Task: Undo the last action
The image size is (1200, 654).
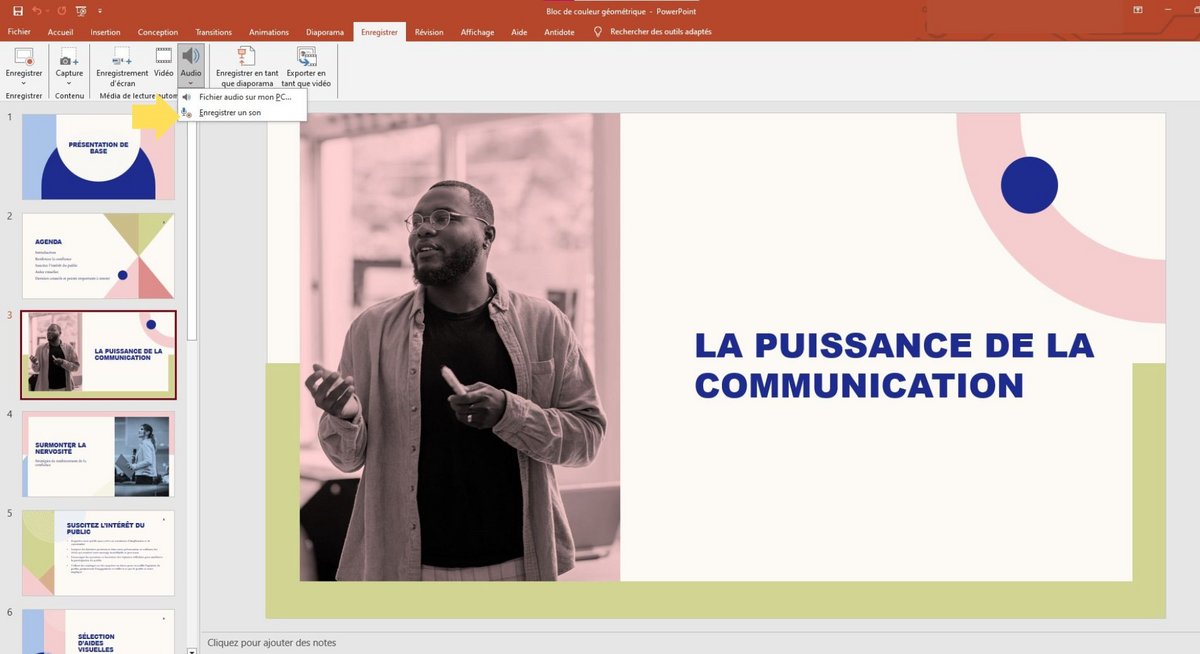Action: coord(37,11)
